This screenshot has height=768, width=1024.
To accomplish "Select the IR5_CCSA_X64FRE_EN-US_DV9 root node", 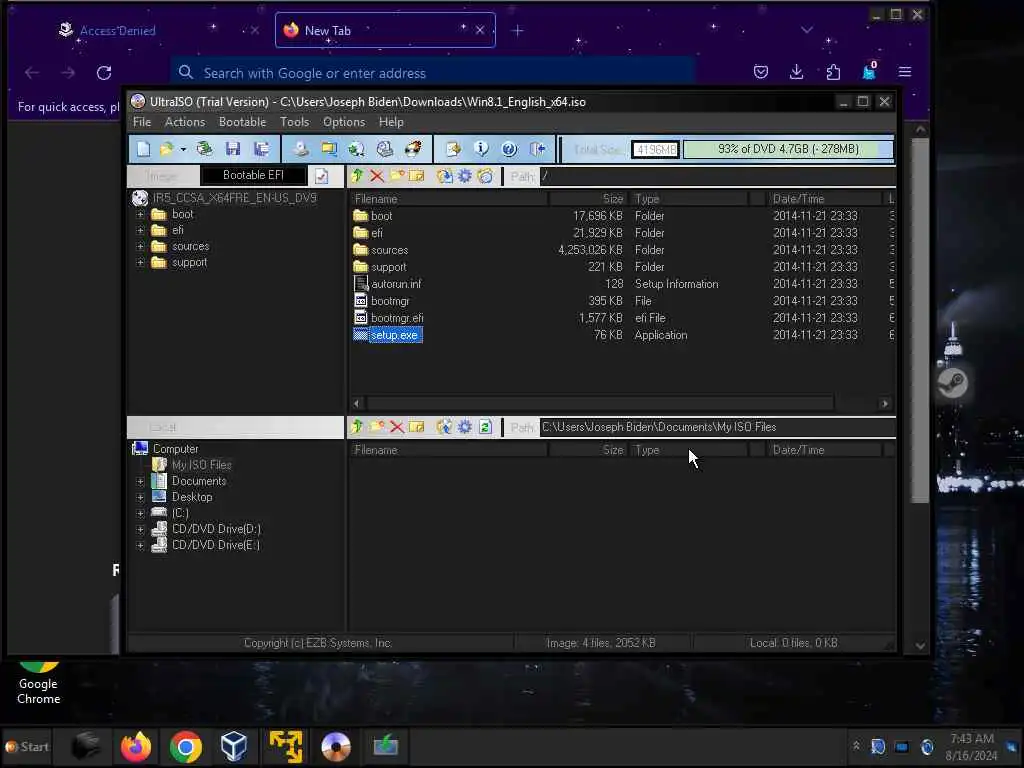I will (x=234, y=198).
